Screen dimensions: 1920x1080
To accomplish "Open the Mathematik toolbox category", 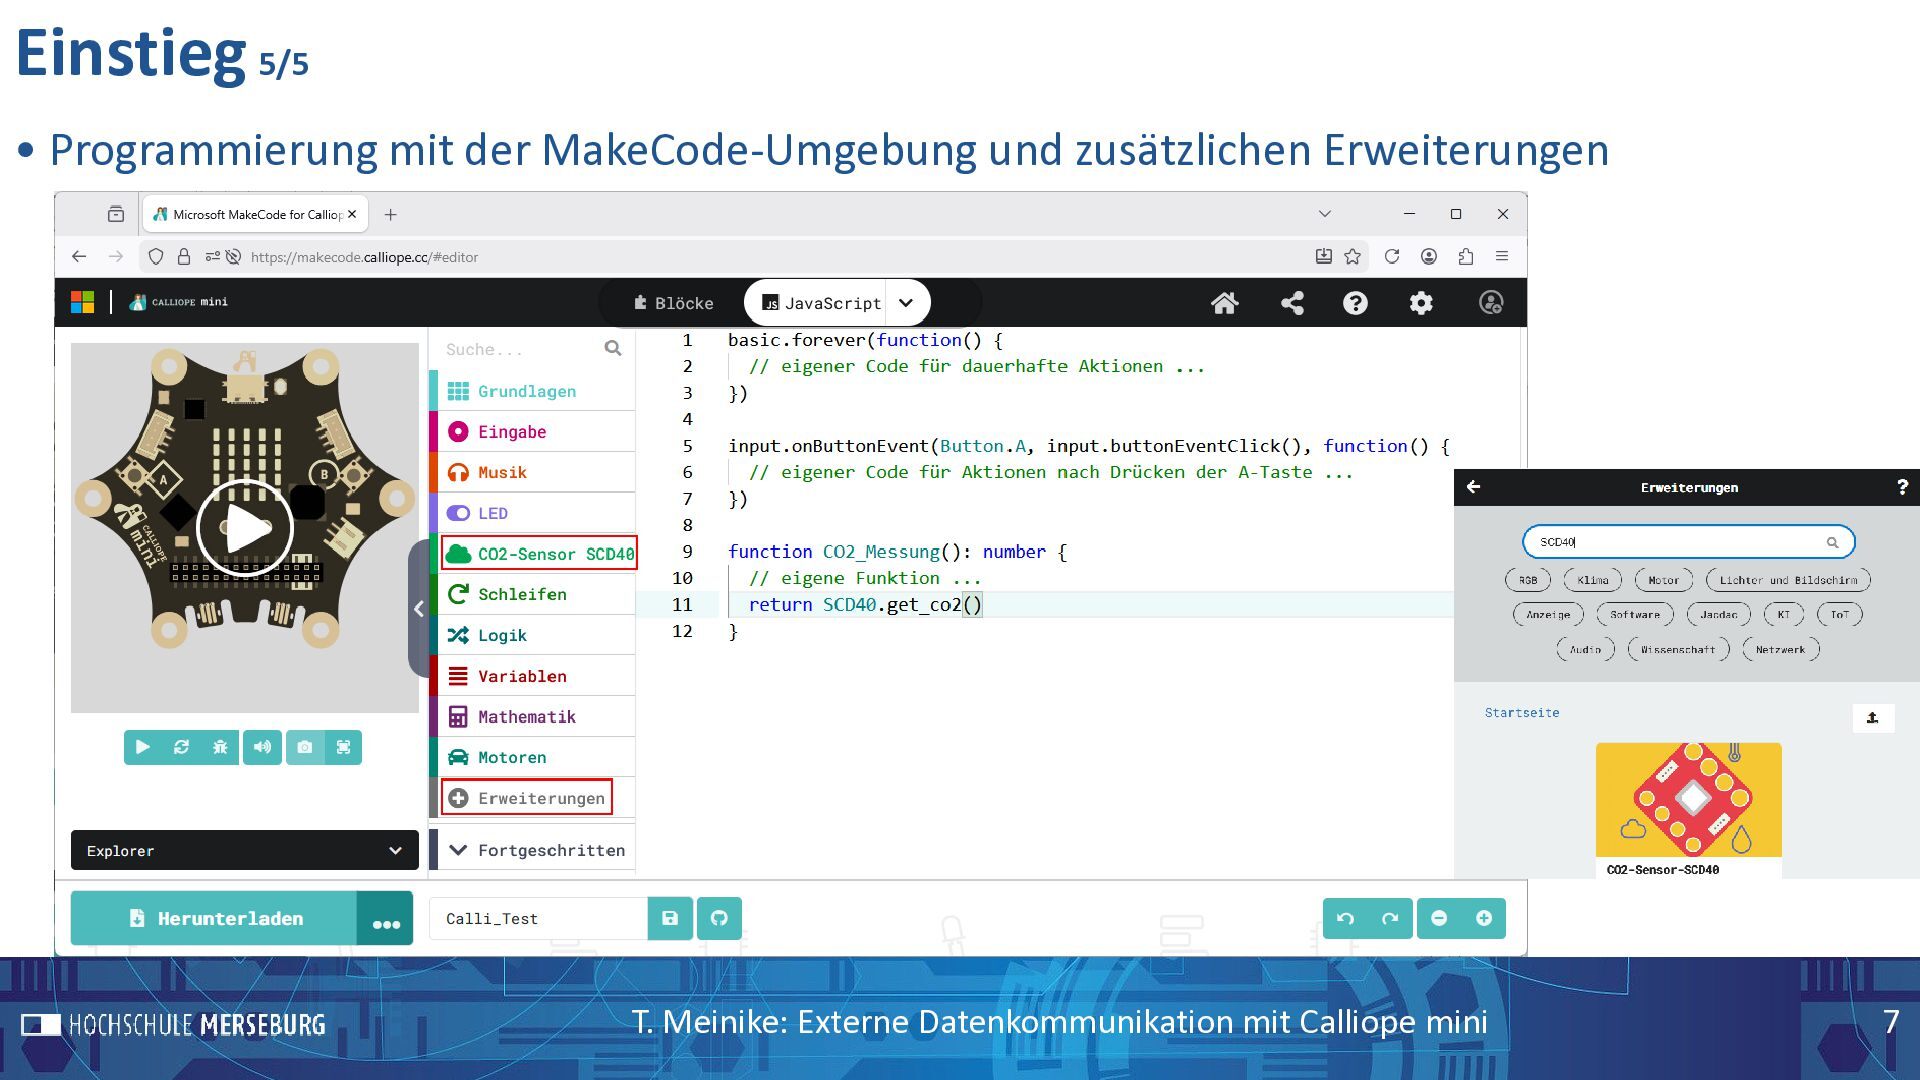I will pos(526,717).
